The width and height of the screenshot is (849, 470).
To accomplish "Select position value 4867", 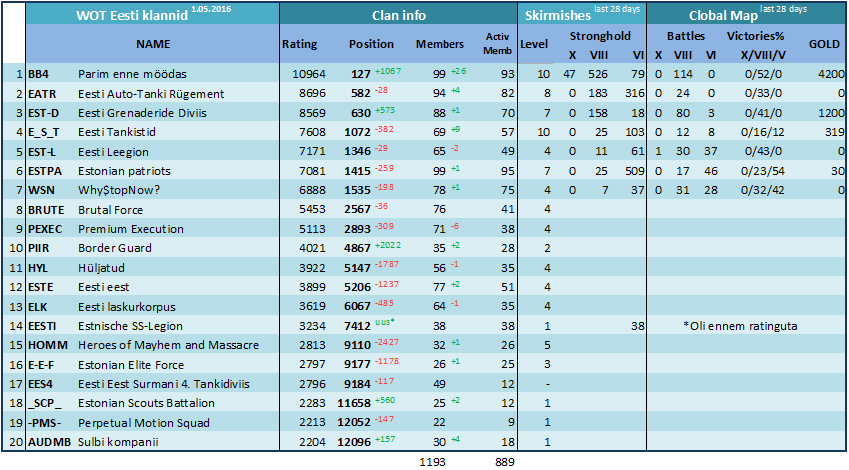I will click(x=357, y=248).
